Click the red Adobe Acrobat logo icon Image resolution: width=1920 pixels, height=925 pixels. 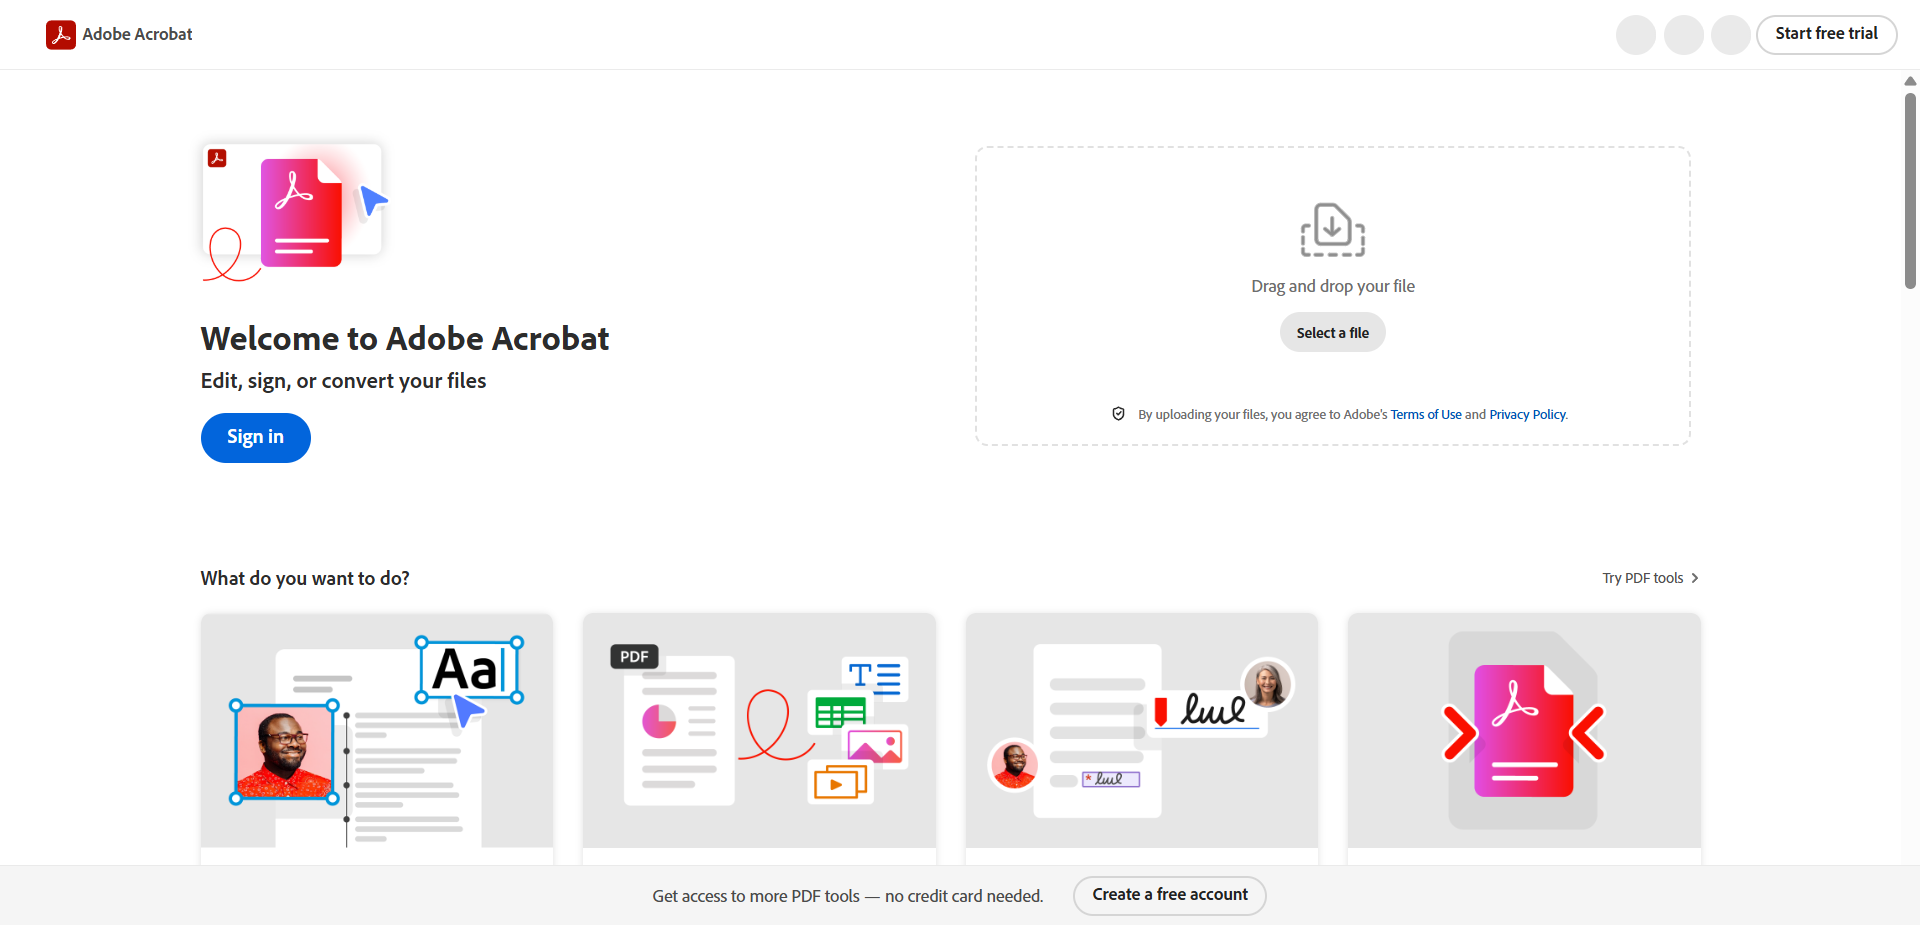(x=61, y=35)
